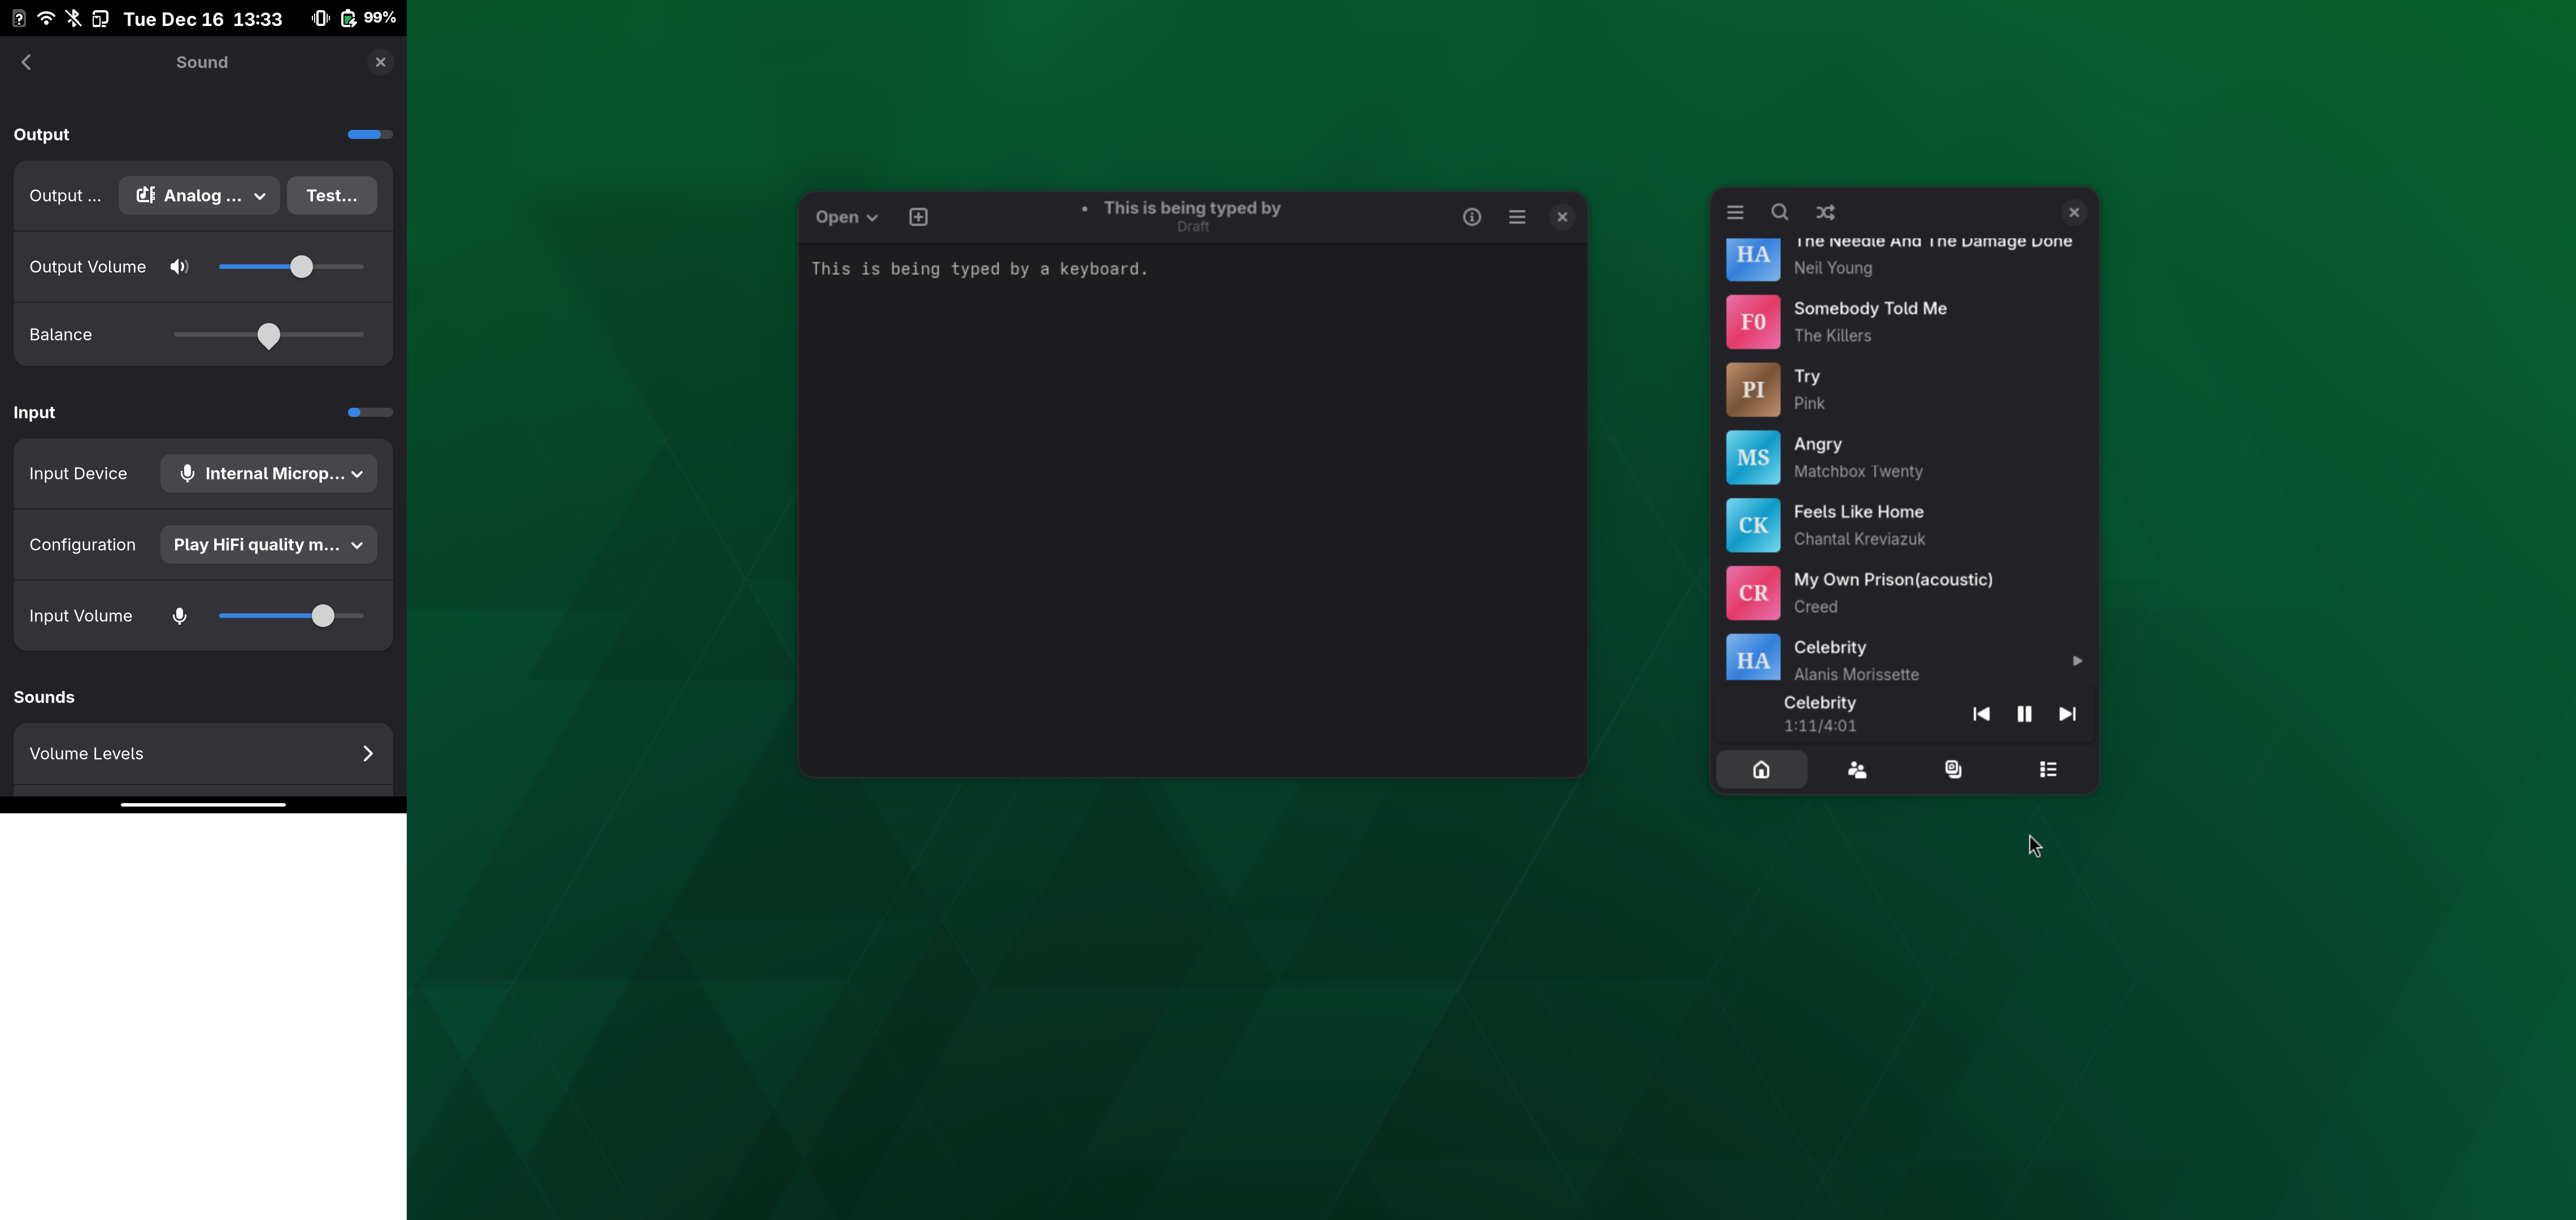Play Try by Pink
The width and height of the screenshot is (2576, 1220).
[x=1904, y=390]
